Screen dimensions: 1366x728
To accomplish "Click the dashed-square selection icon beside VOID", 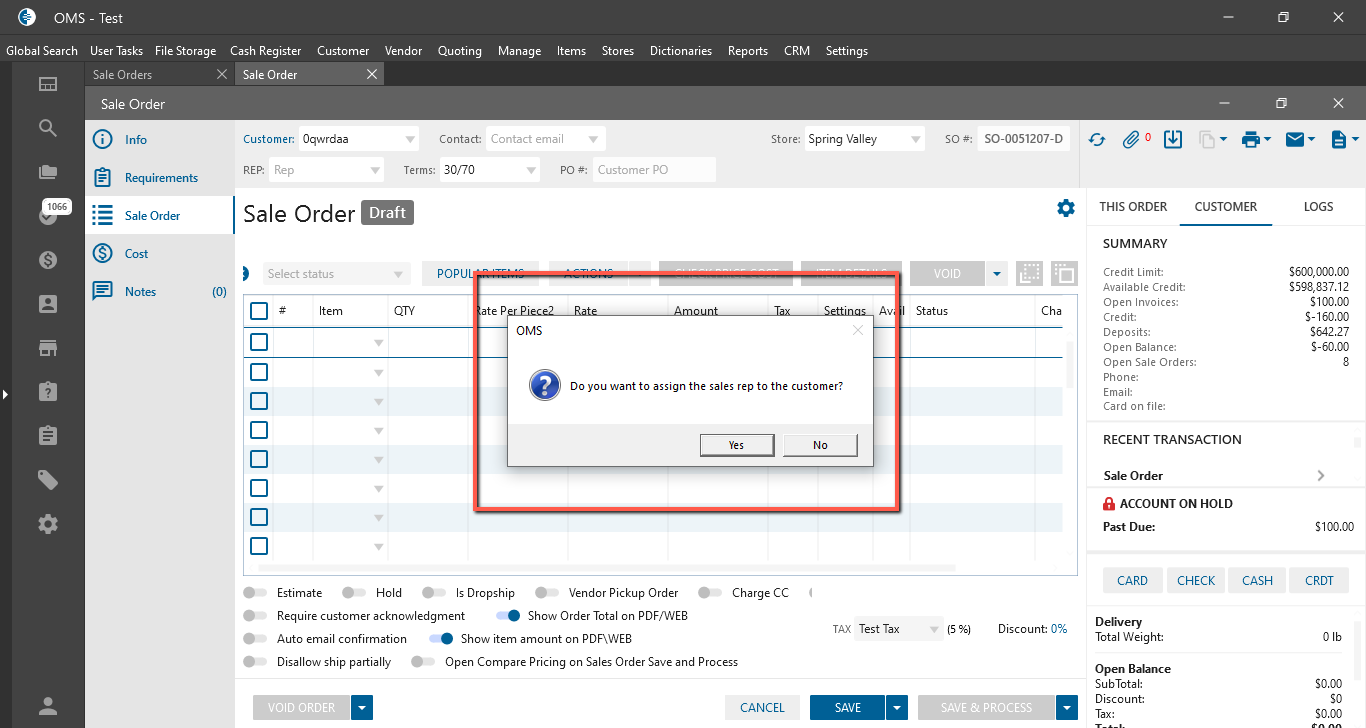I will click(1029, 273).
